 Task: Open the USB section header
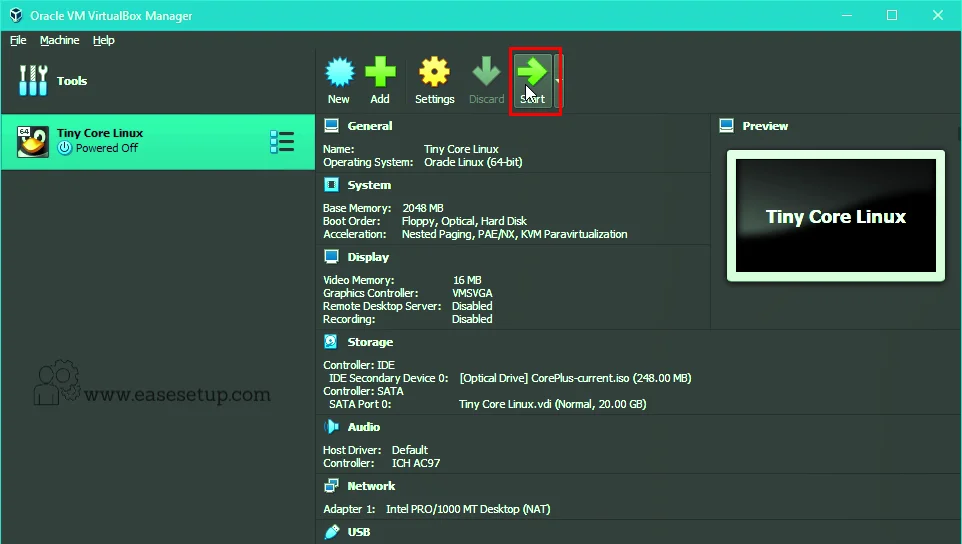pos(359,532)
